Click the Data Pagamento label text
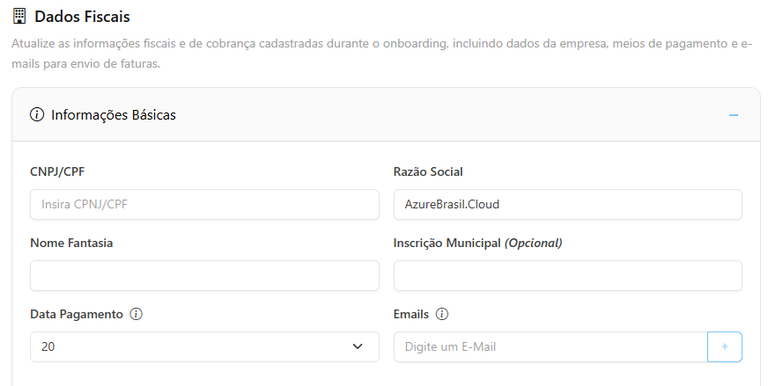This screenshot has height=386, width=768. click(76, 314)
